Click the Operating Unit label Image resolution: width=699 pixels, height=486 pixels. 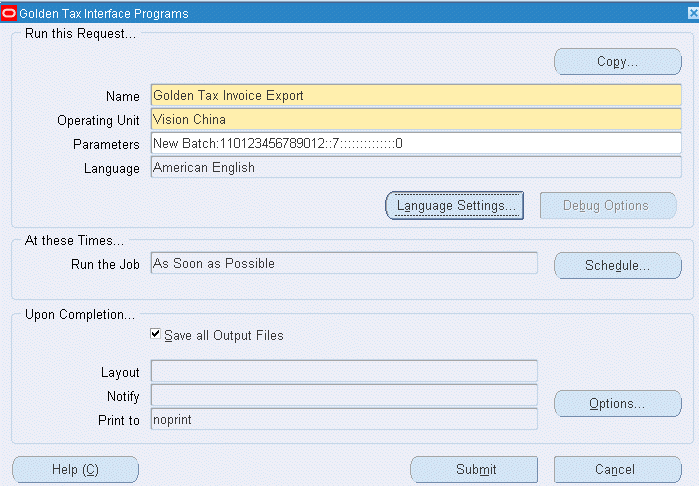(98, 121)
